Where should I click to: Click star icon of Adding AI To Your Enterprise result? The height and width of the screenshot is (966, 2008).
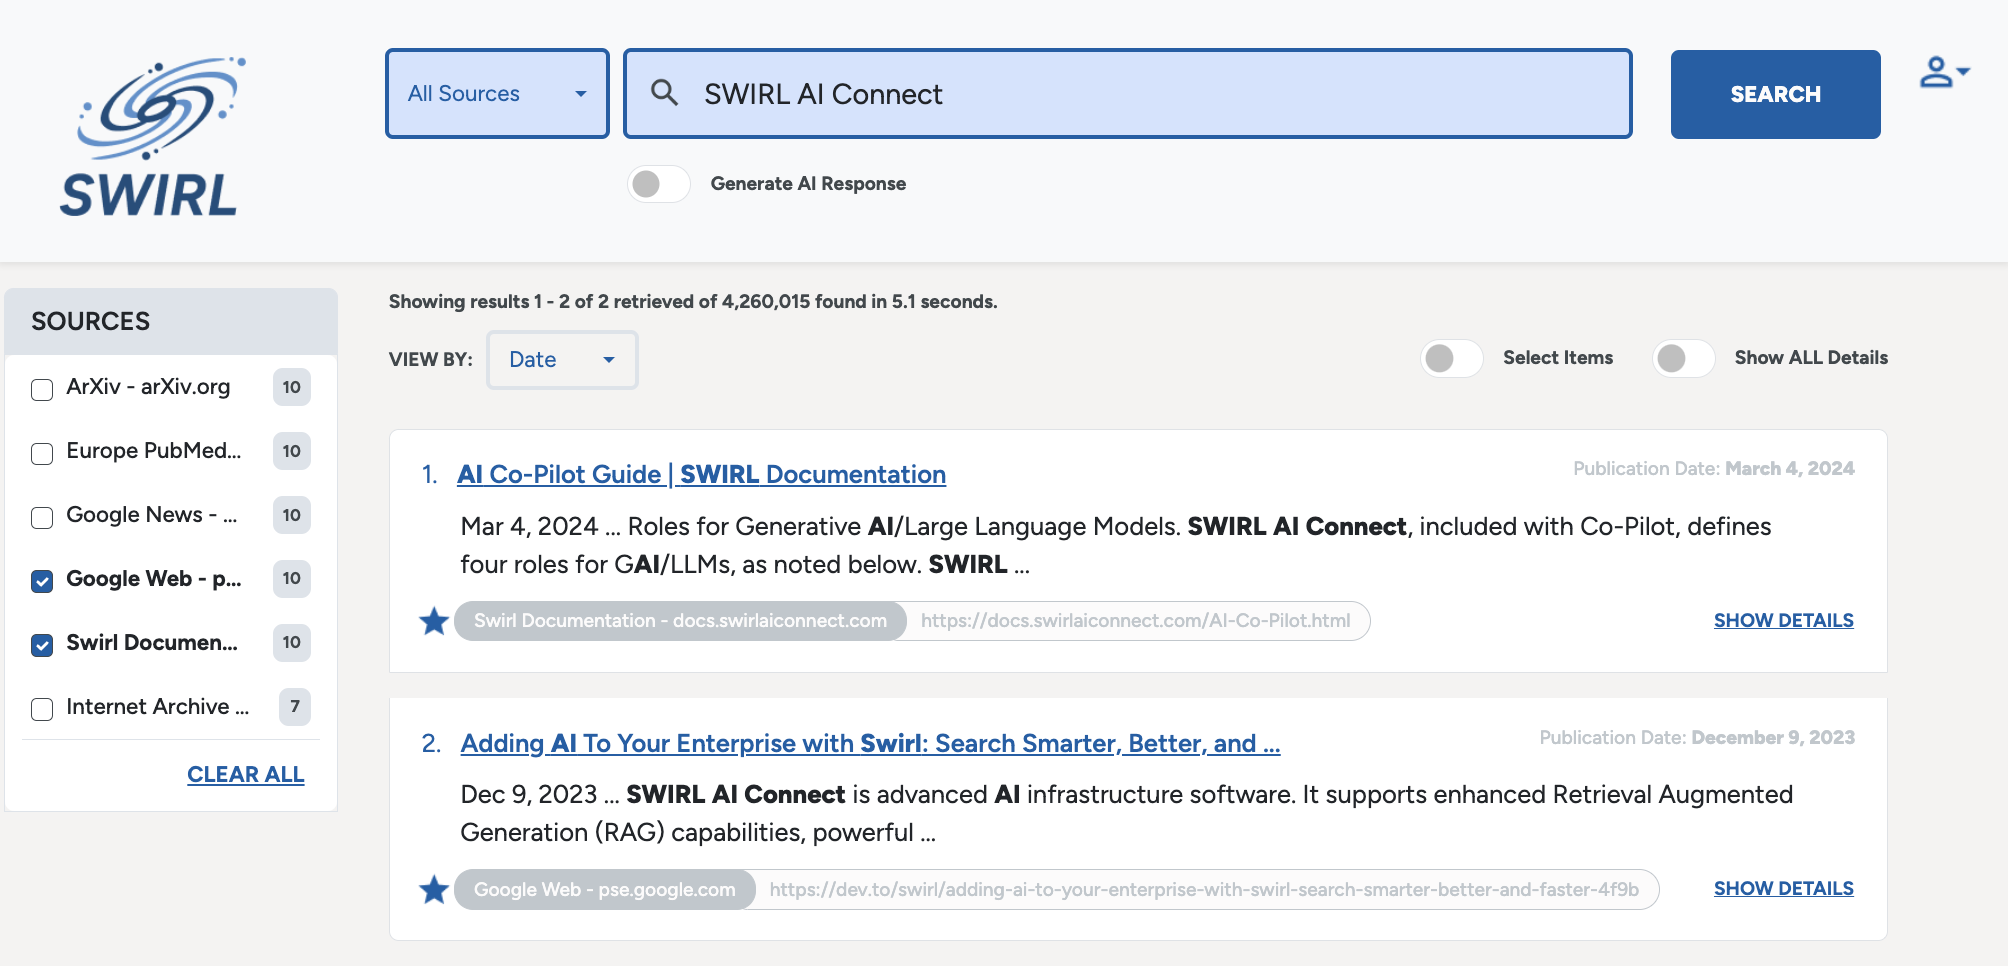tap(434, 889)
